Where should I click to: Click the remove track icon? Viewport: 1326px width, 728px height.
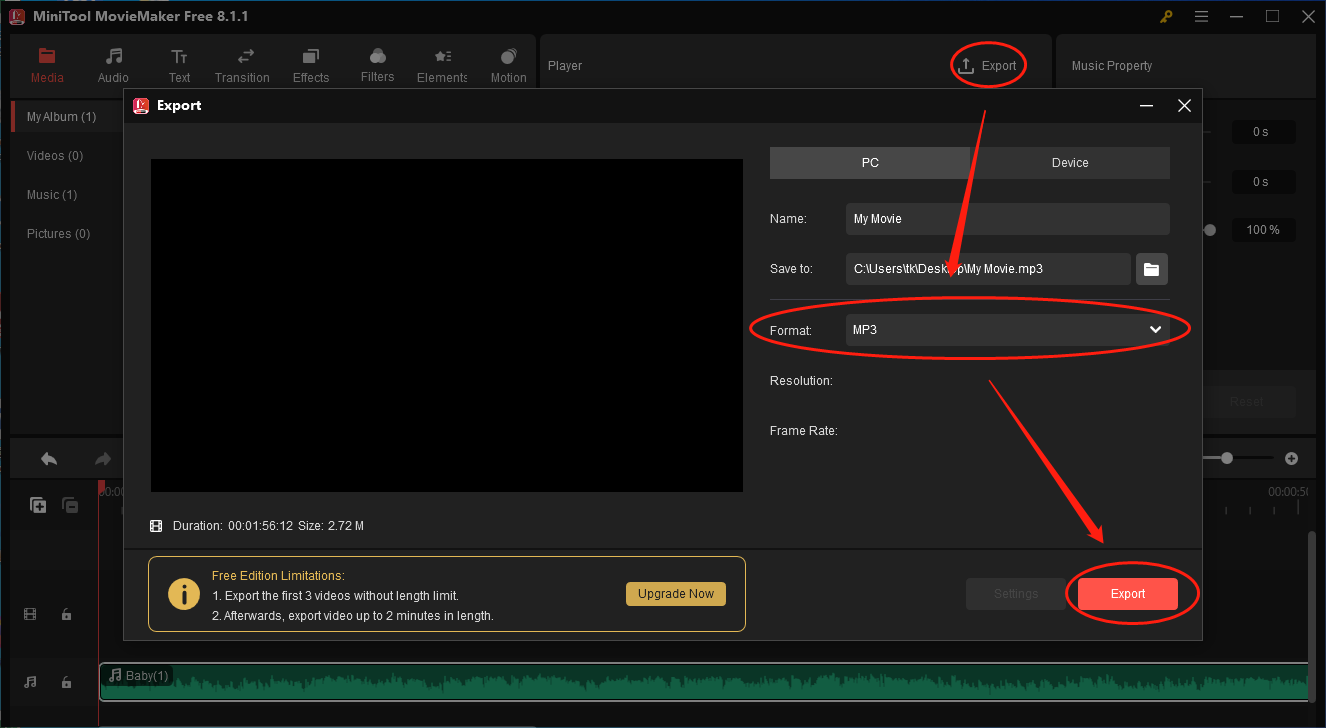coord(70,506)
